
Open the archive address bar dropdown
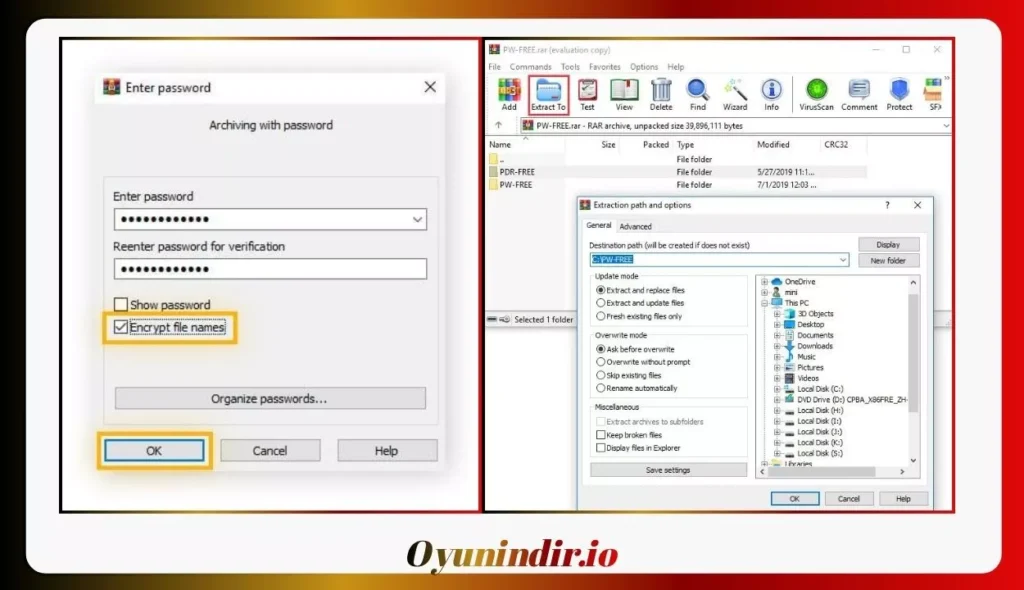click(946, 125)
